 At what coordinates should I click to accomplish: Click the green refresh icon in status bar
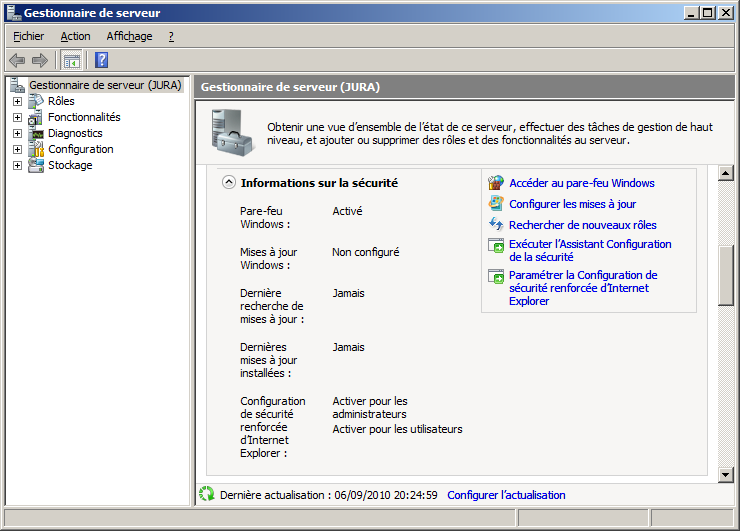pos(207,494)
